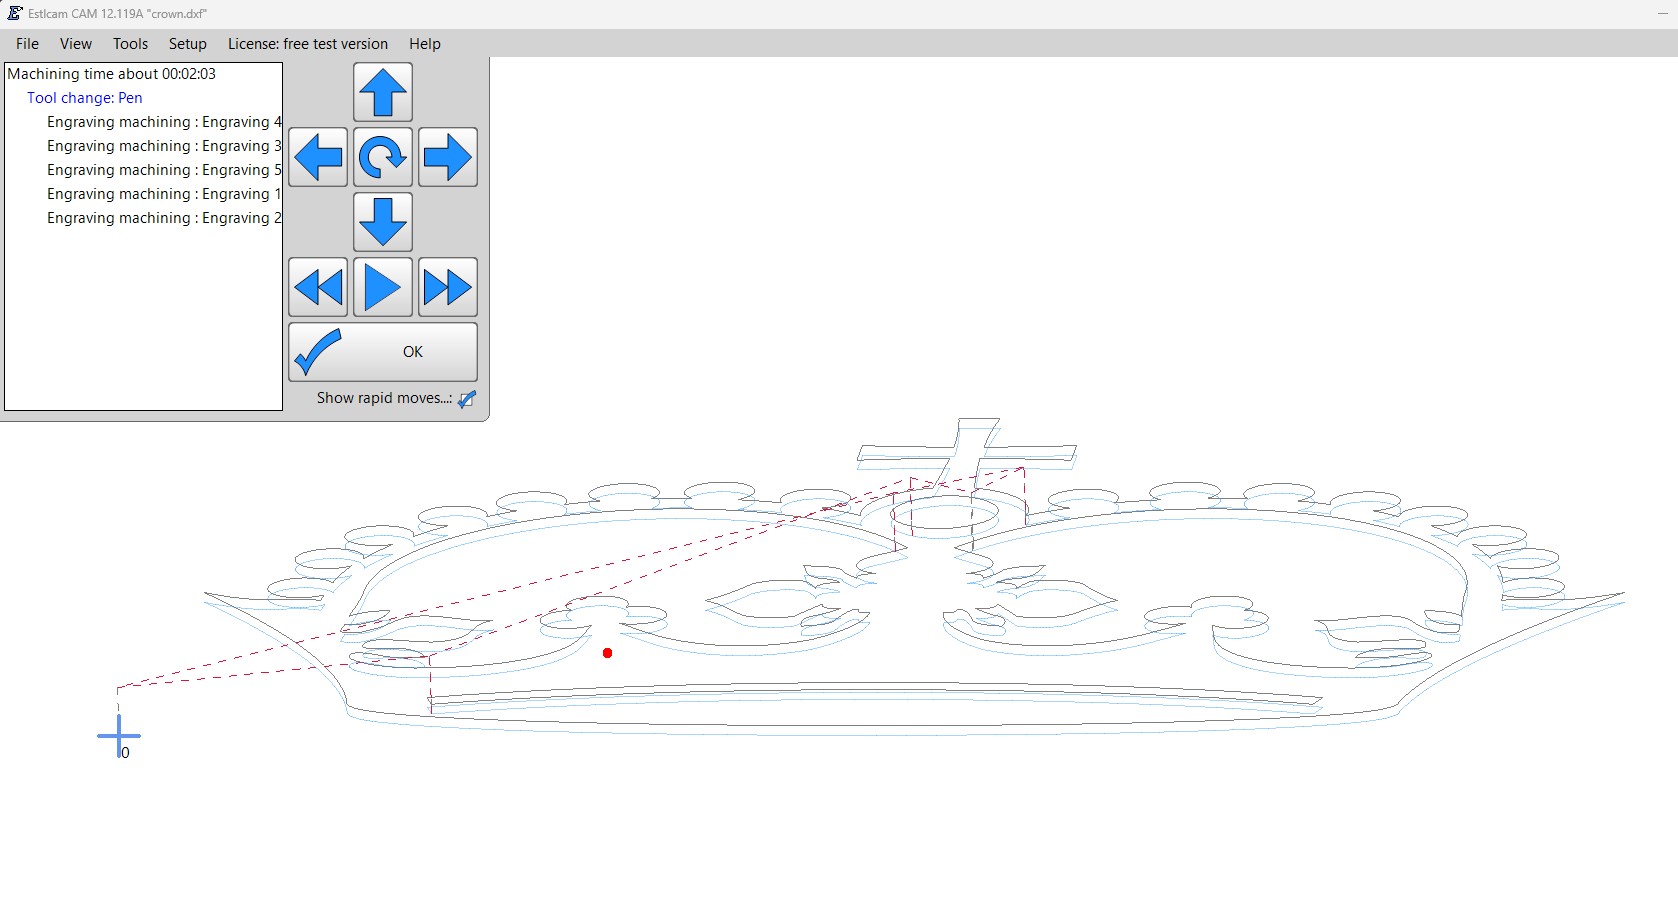Viewport: 1678px width, 903px height.
Task: Click the blue zero point origin cross
Action: tap(119, 736)
